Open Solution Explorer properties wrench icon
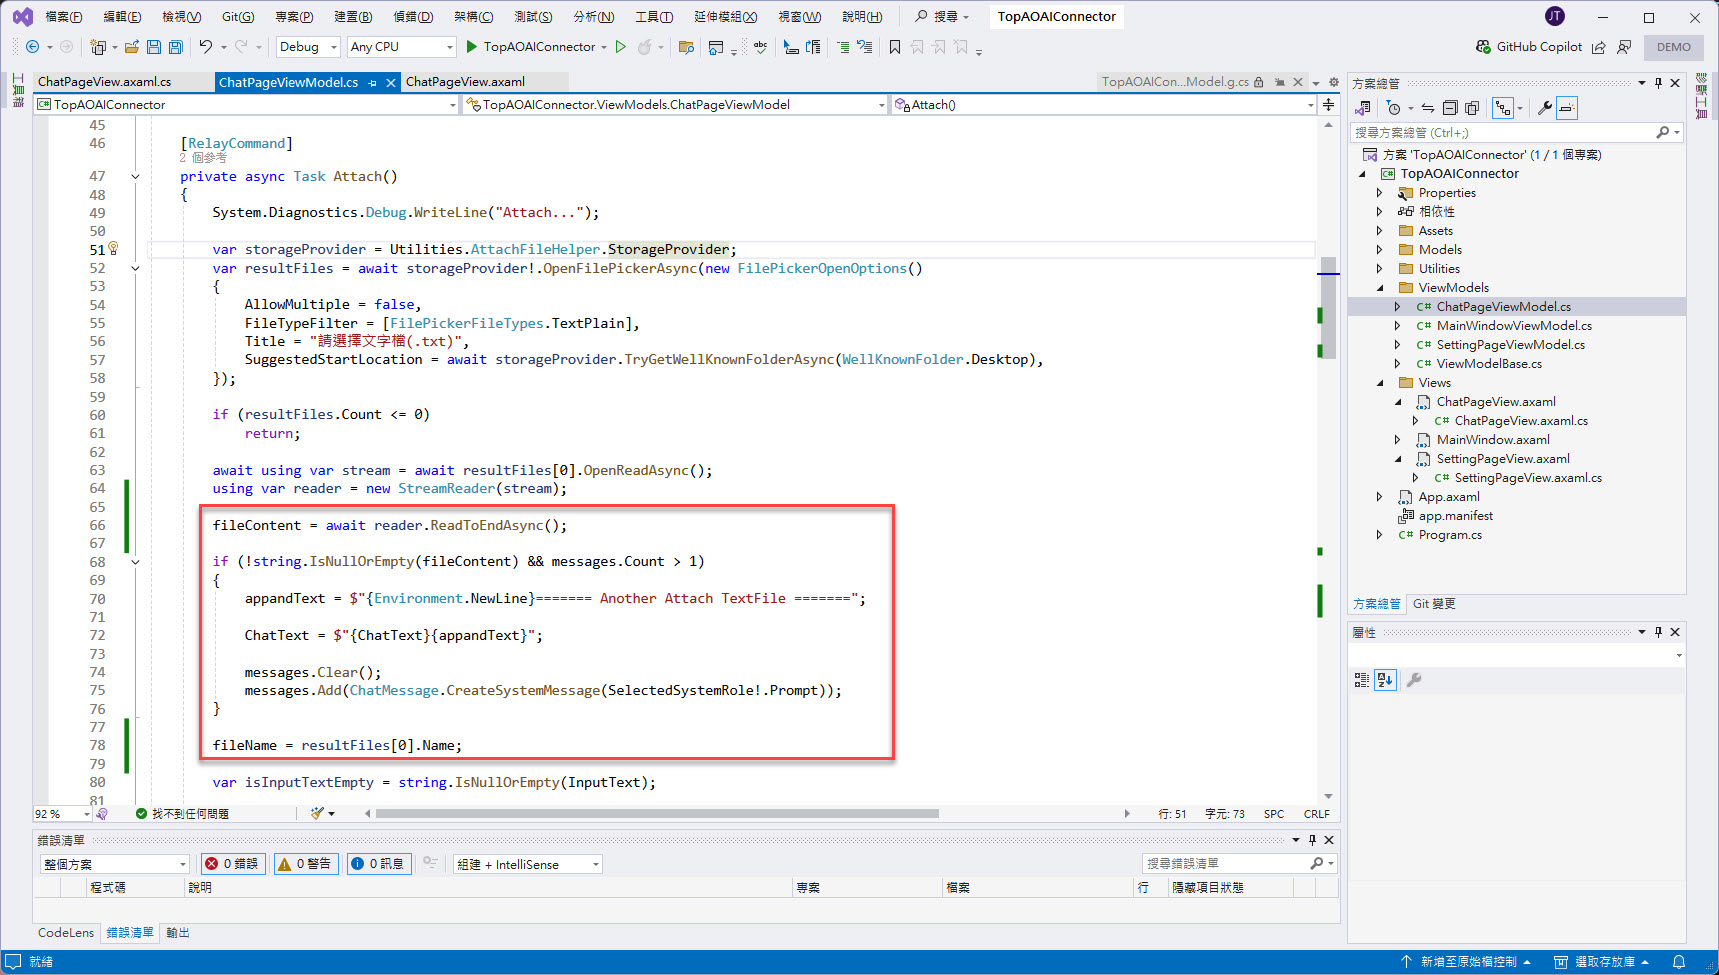 [x=1545, y=108]
